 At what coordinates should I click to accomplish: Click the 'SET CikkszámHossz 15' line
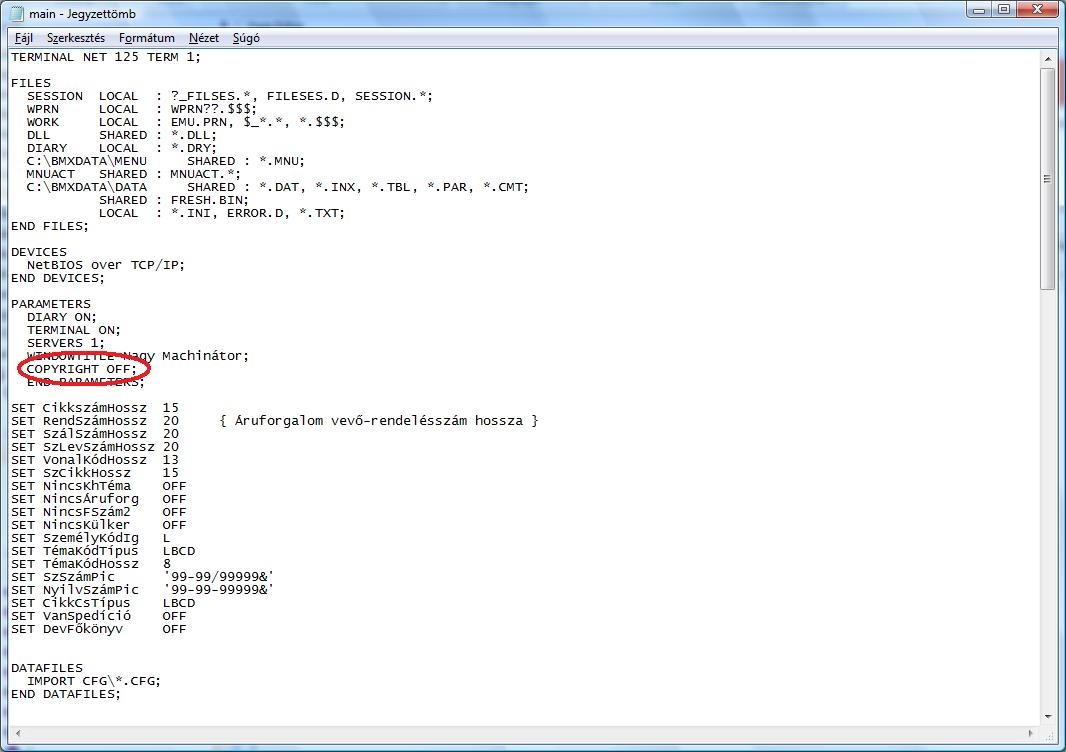[x=94, y=408]
